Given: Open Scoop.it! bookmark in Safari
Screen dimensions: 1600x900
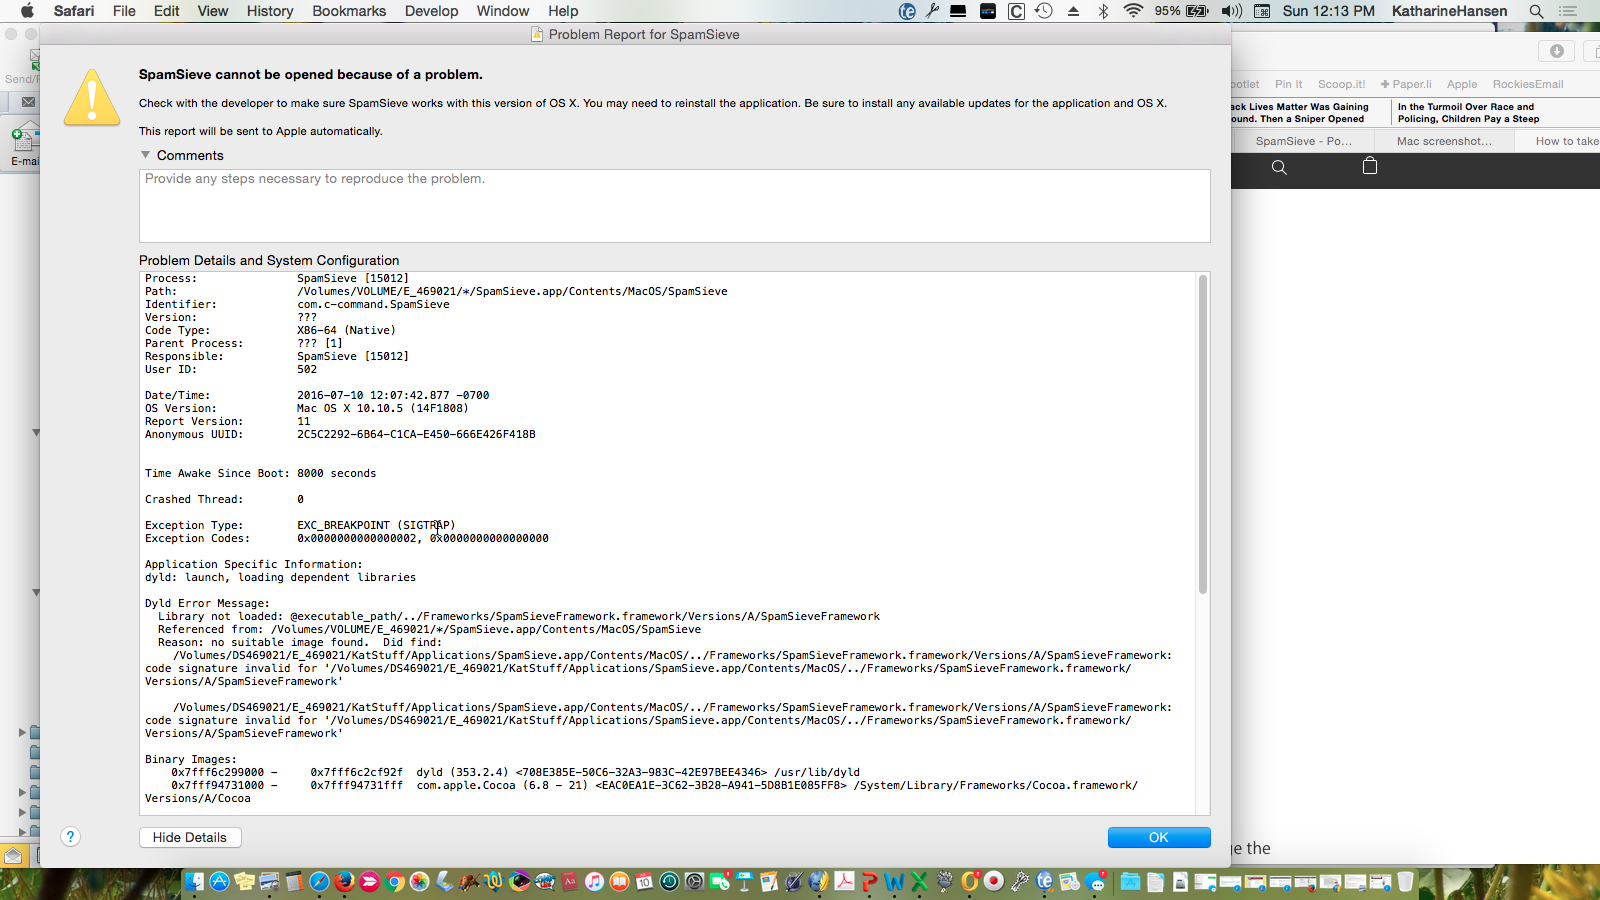Looking at the screenshot, I should 1341,84.
